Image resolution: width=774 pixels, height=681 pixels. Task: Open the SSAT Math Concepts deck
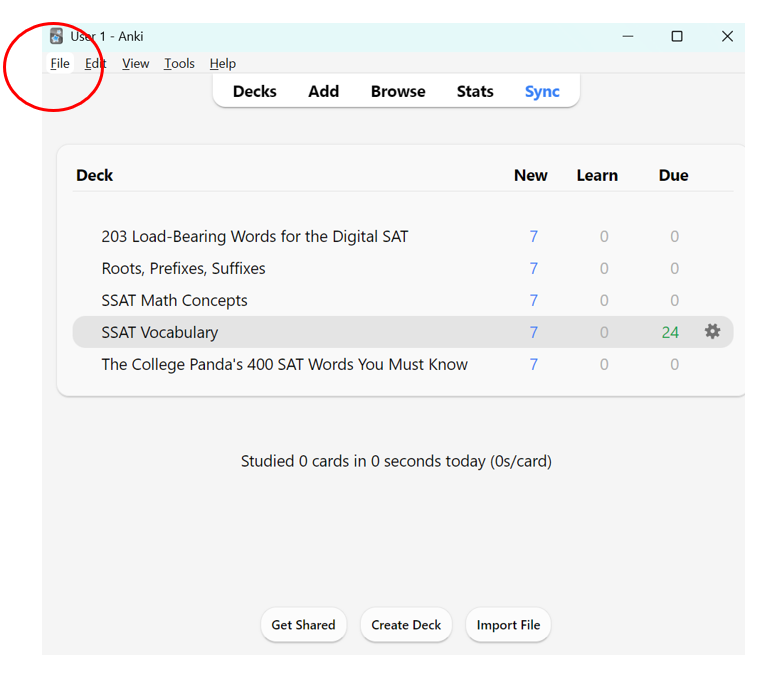(174, 301)
